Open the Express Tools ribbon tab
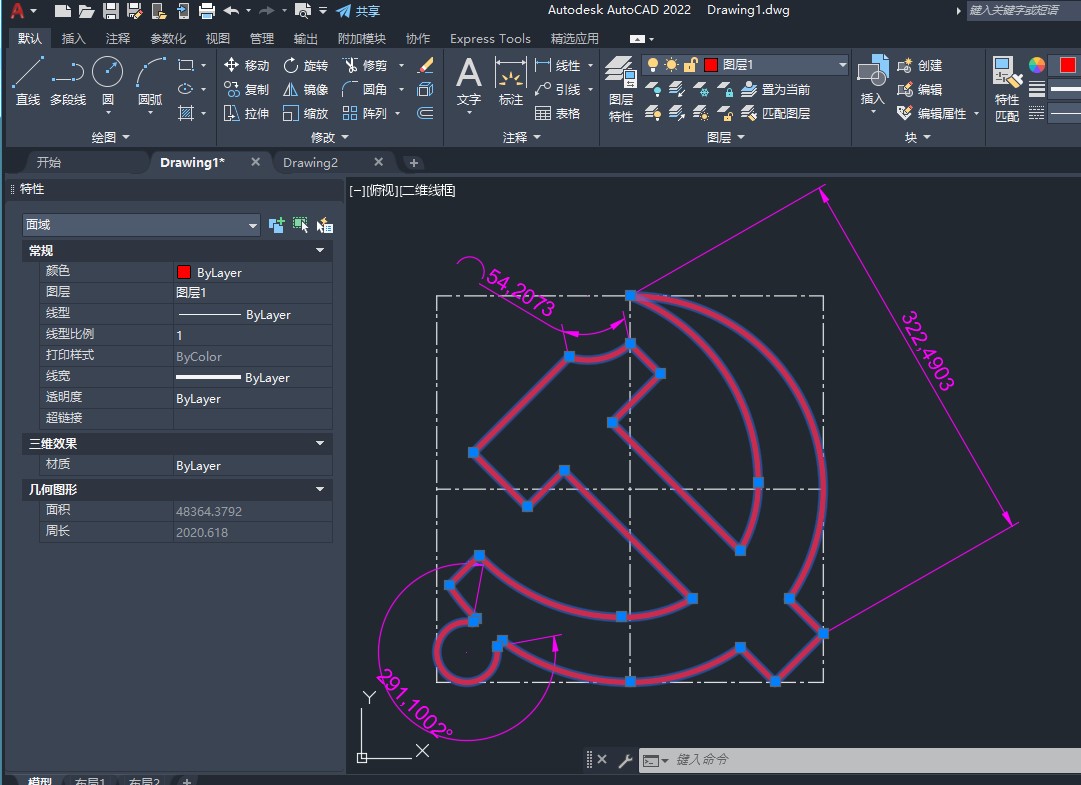 tap(490, 39)
